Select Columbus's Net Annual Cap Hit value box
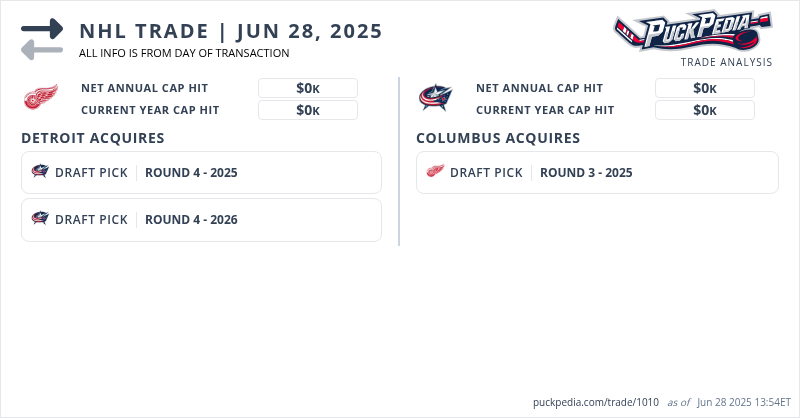 (x=704, y=88)
